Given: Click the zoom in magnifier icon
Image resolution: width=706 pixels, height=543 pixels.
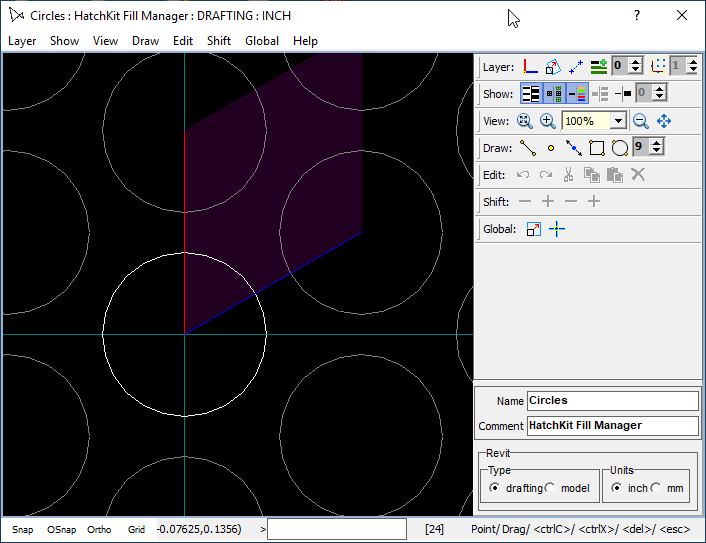Looking at the screenshot, I should click(548, 121).
